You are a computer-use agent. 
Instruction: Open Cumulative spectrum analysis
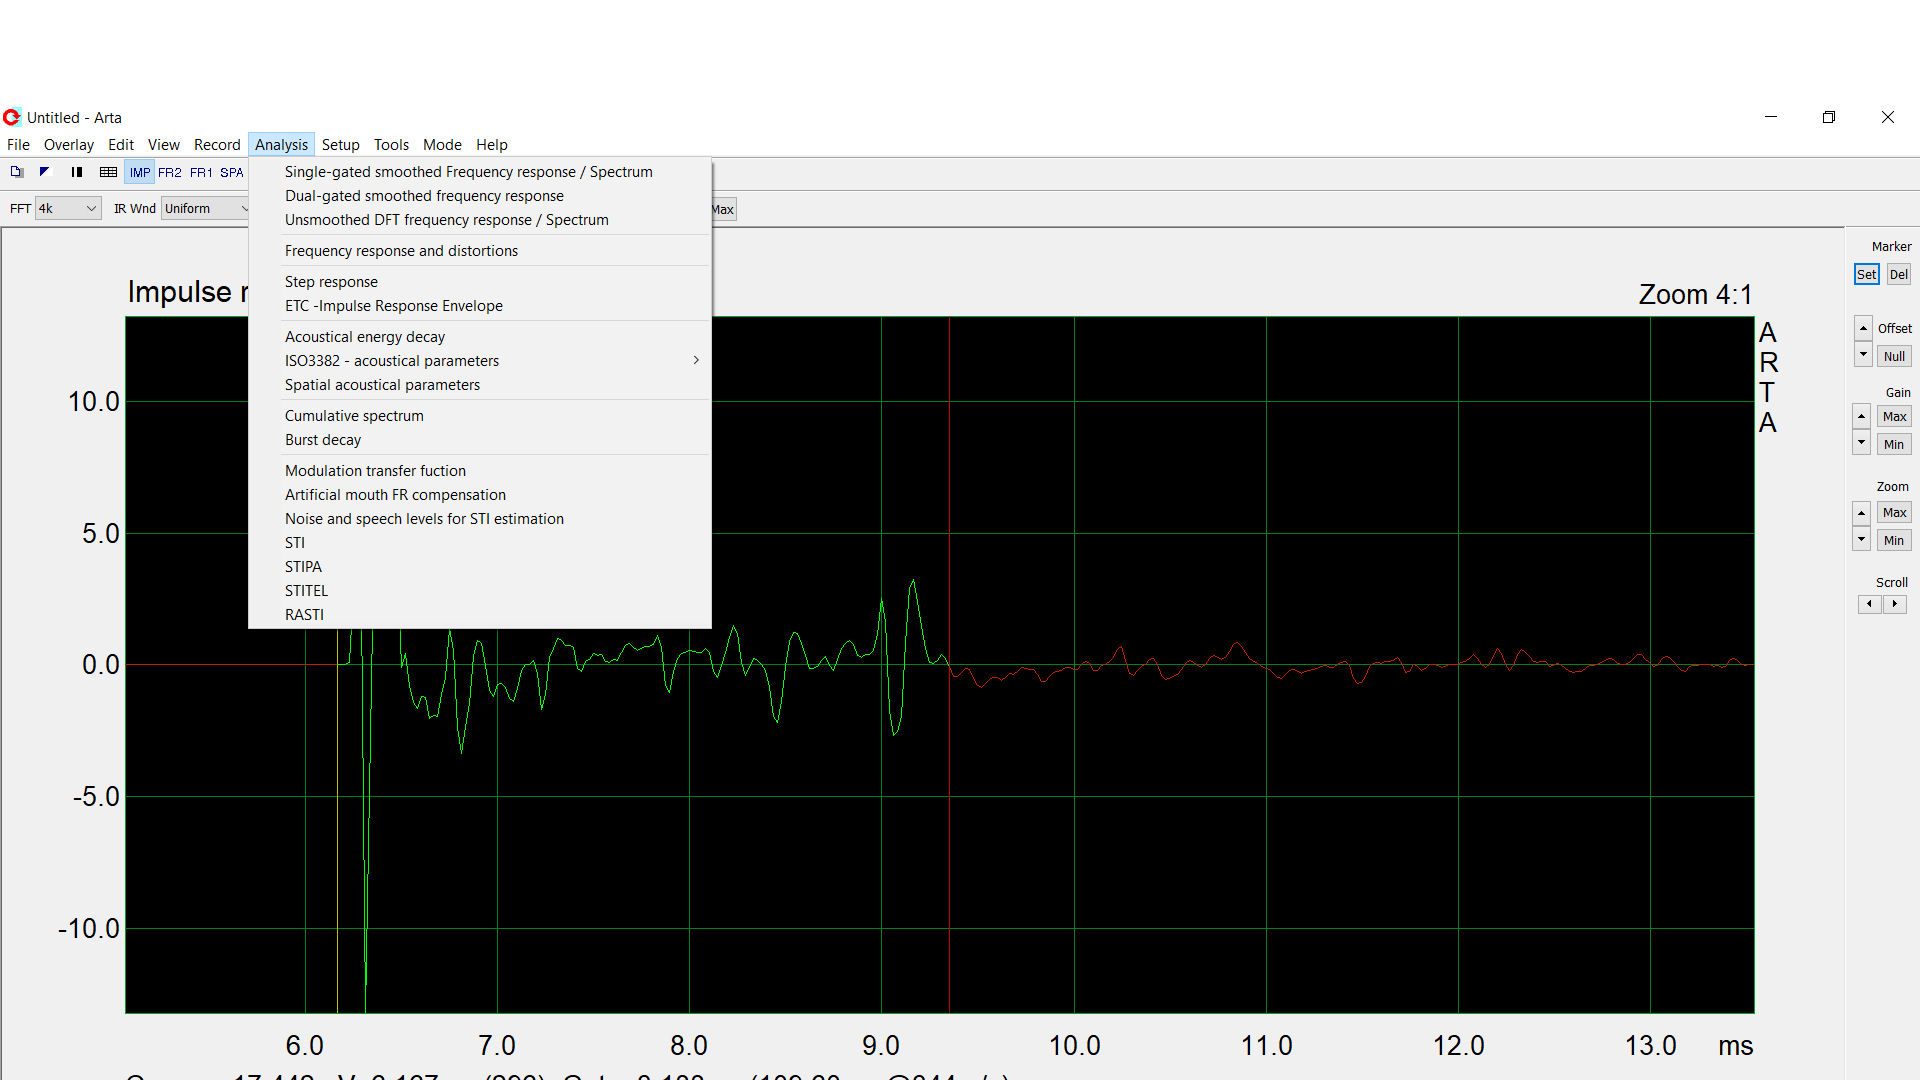(480, 416)
